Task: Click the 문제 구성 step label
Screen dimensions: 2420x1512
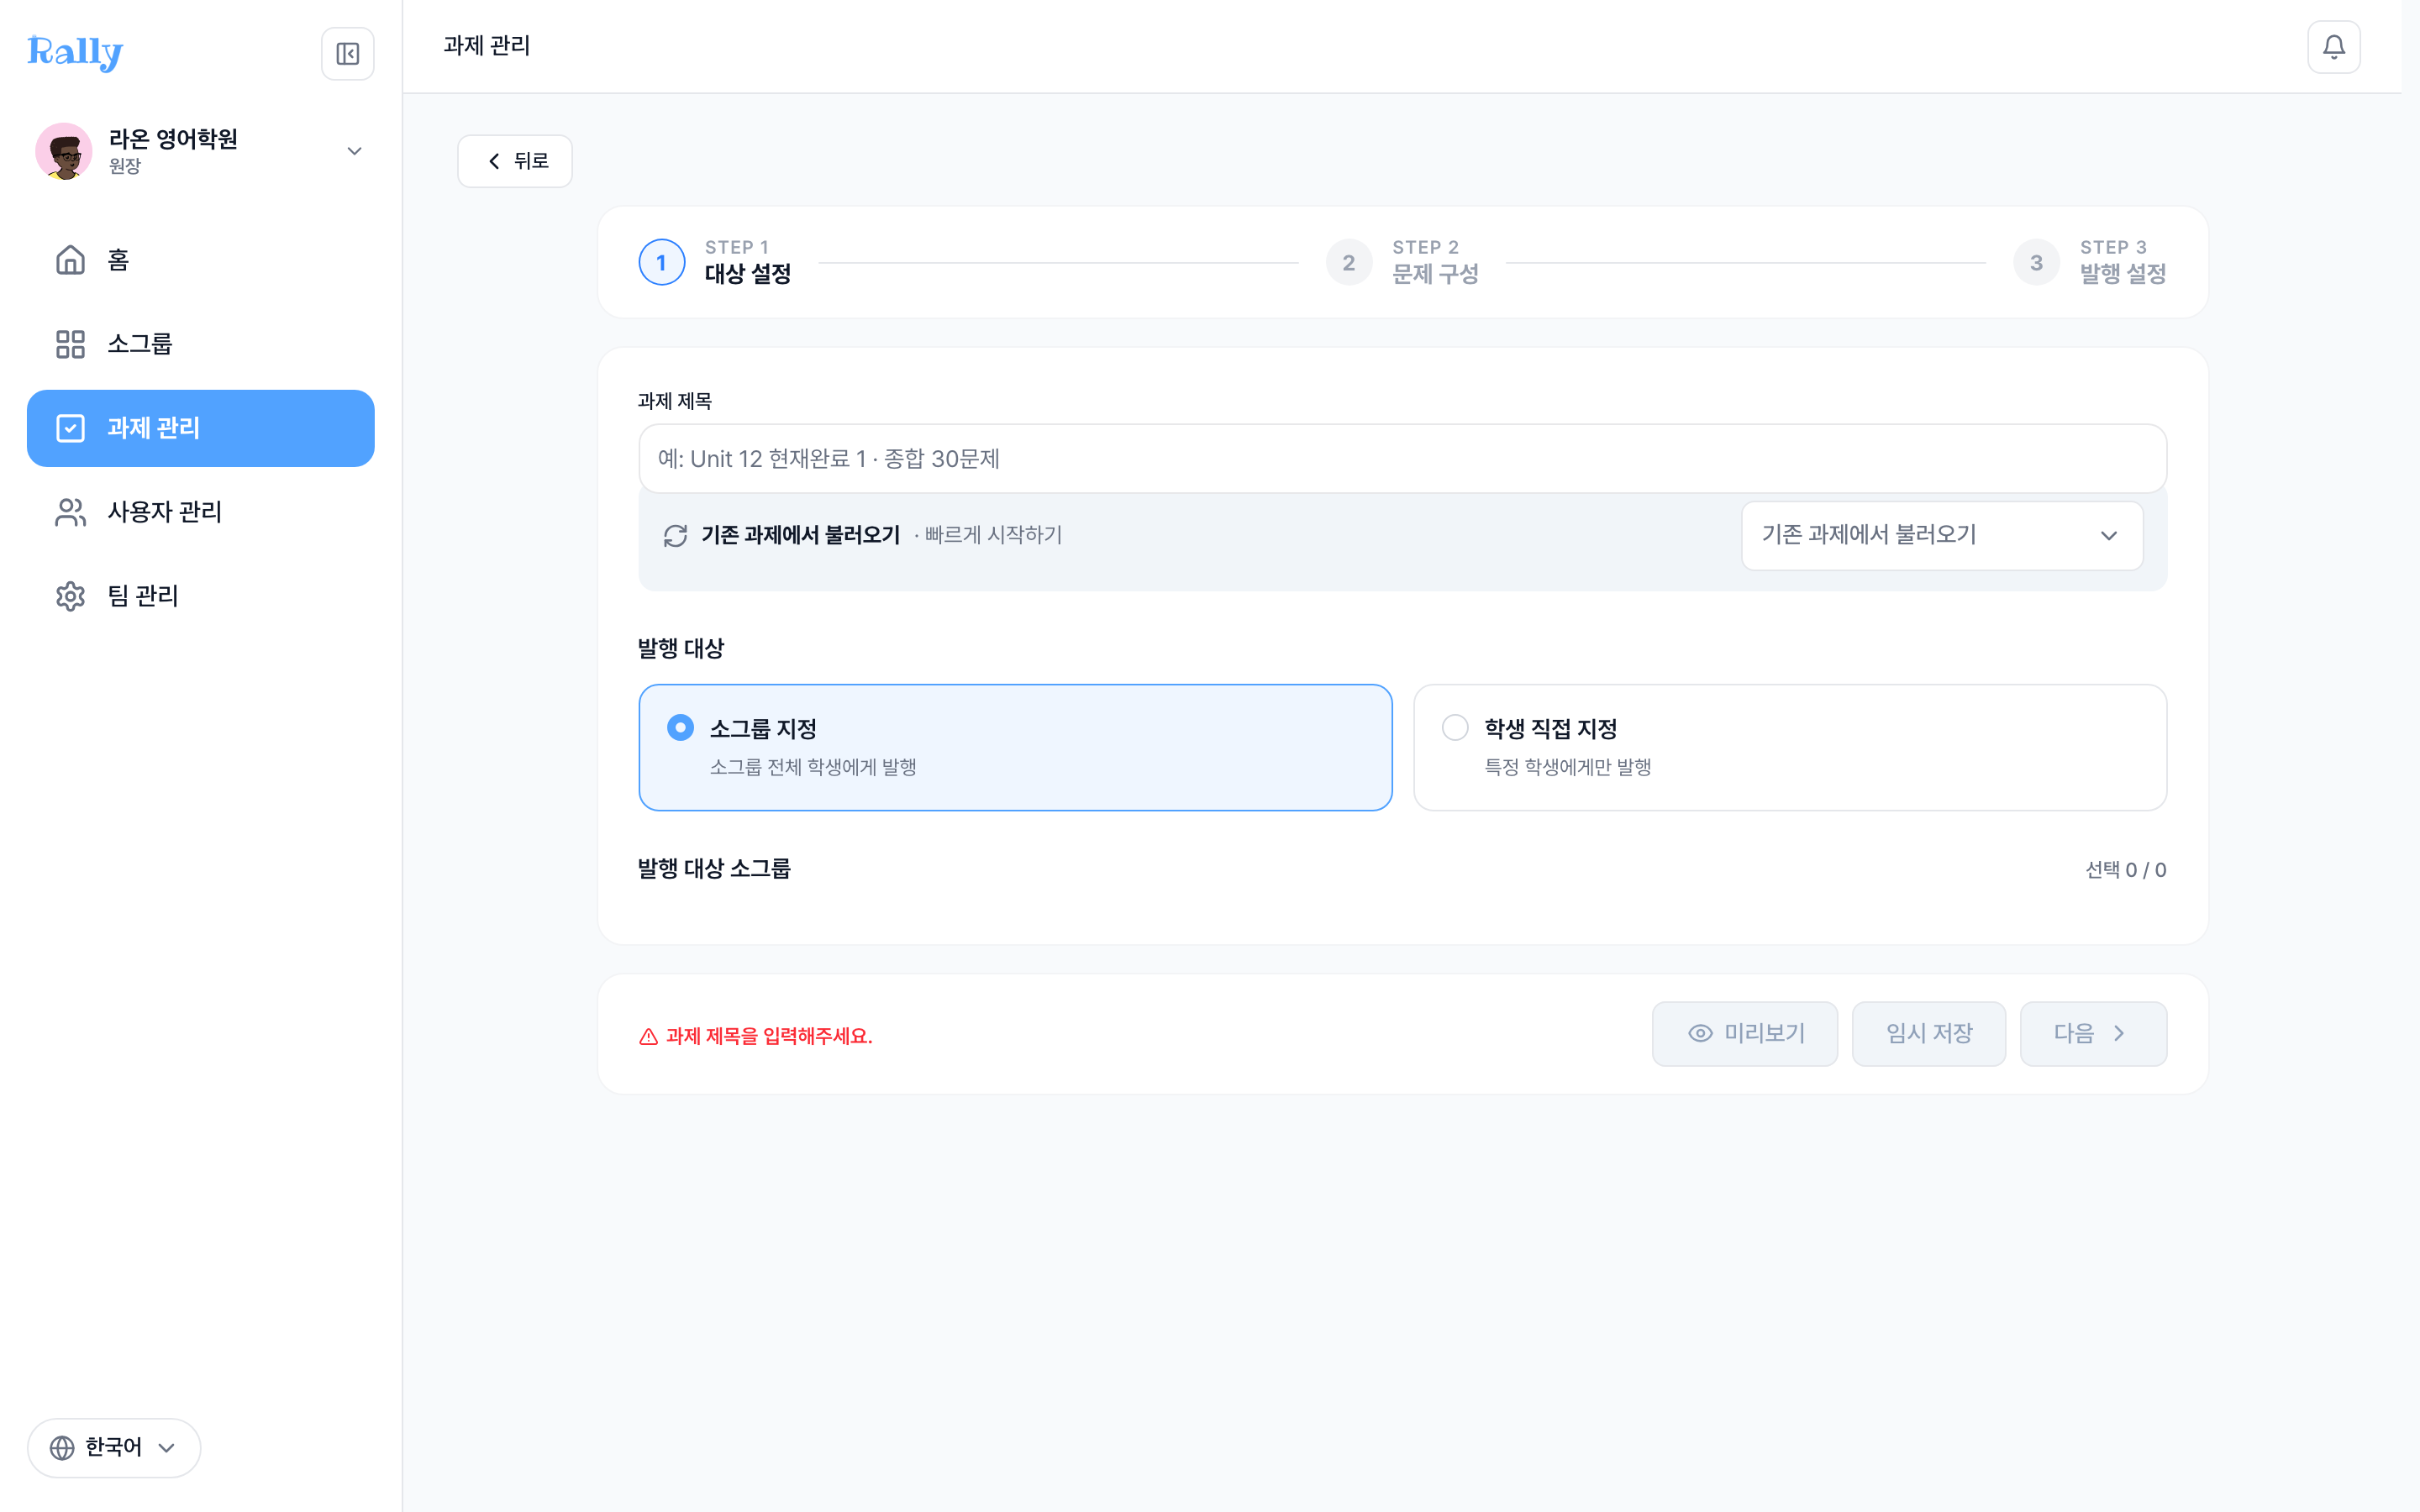Action: click(1435, 274)
